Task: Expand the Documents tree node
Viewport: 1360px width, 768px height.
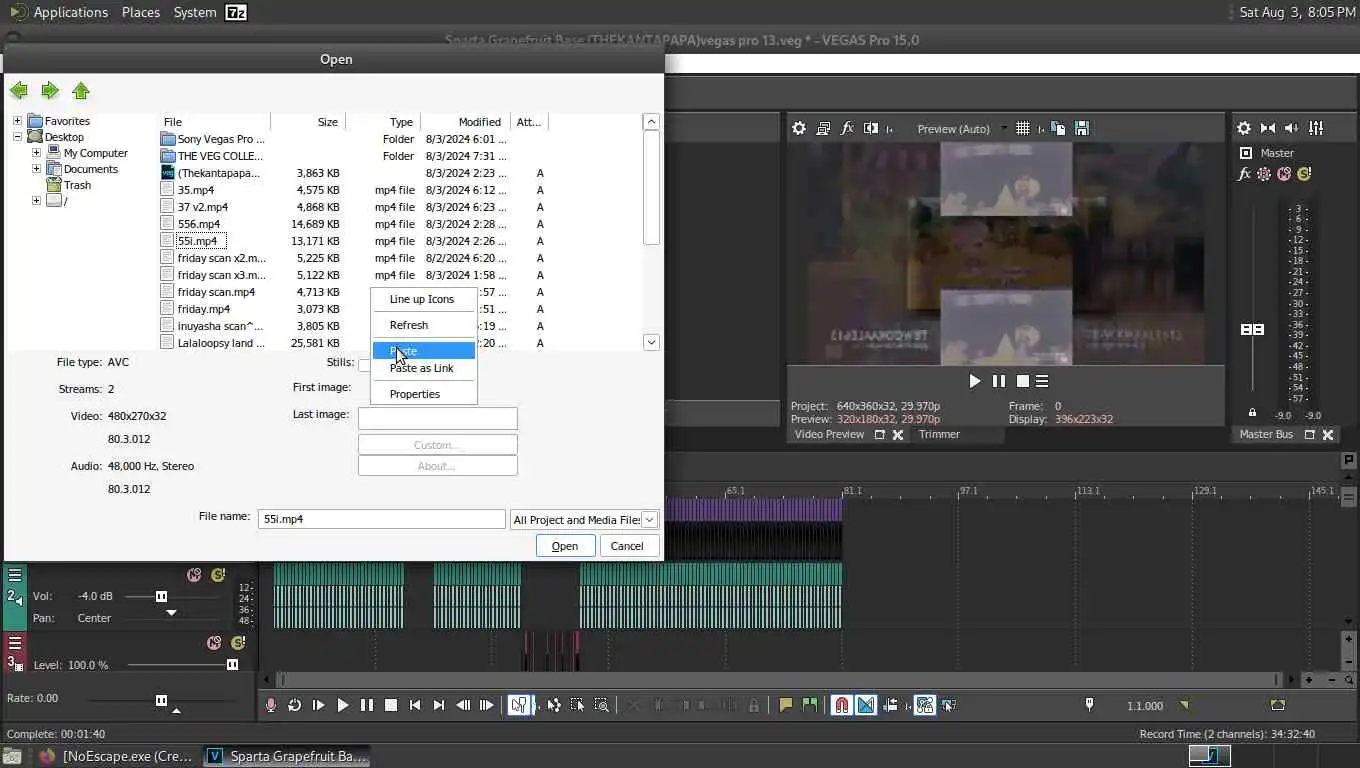Action: coord(36,169)
